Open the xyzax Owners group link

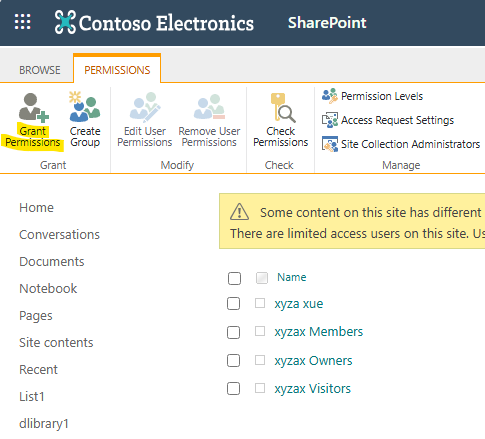(x=313, y=361)
